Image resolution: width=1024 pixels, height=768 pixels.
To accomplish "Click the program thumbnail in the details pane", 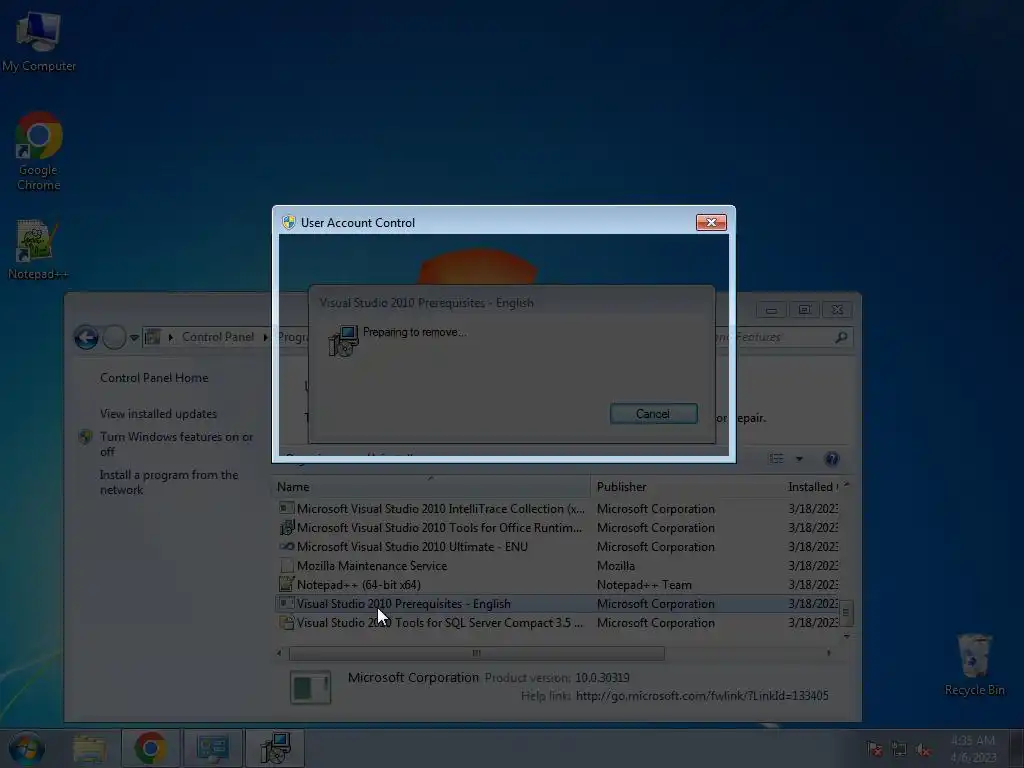I will click(310, 688).
